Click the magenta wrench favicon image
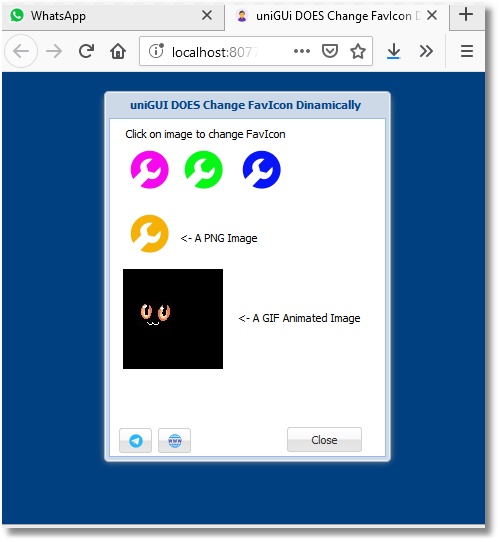The width and height of the screenshot is (499, 542). (x=150, y=169)
